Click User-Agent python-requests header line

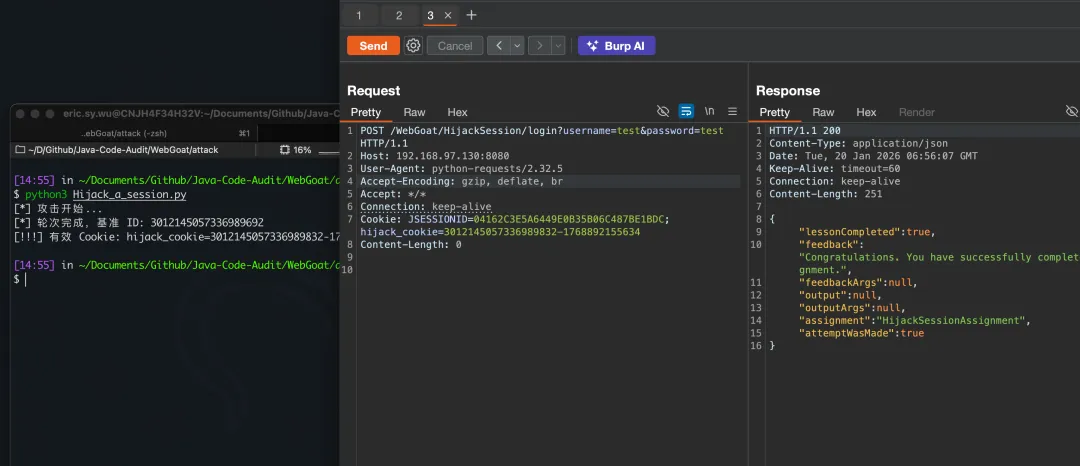(x=461, y=169)
